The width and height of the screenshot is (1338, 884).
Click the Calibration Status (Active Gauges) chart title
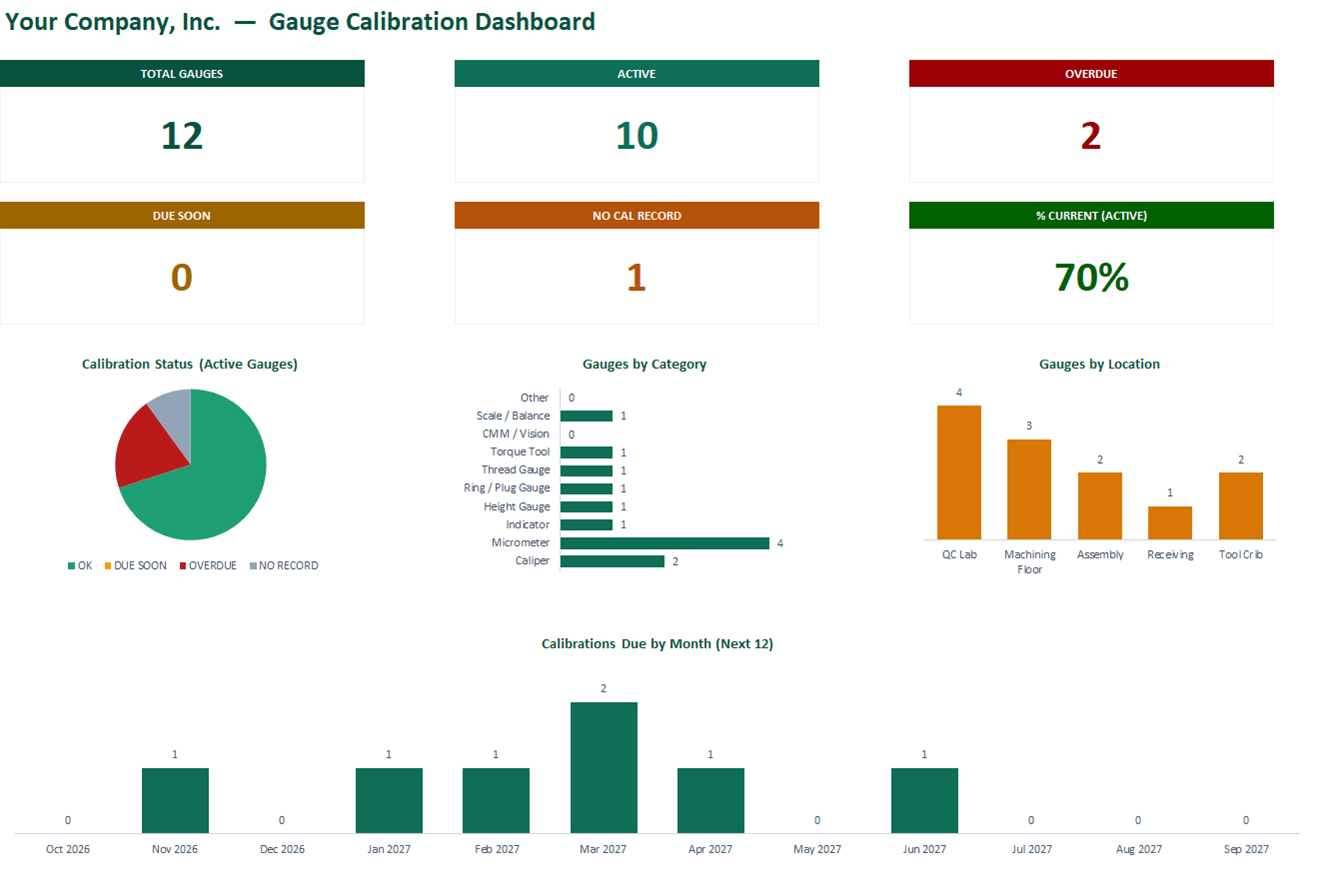[190, 364]
